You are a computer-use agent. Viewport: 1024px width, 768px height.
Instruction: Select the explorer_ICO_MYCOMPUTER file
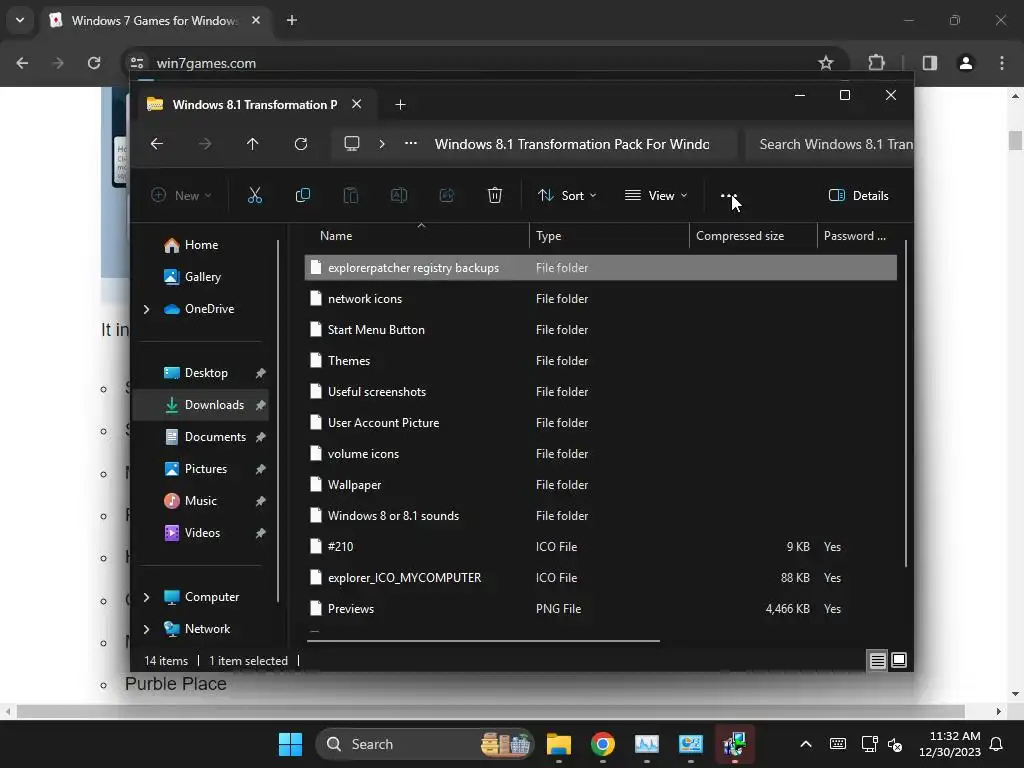601,577
